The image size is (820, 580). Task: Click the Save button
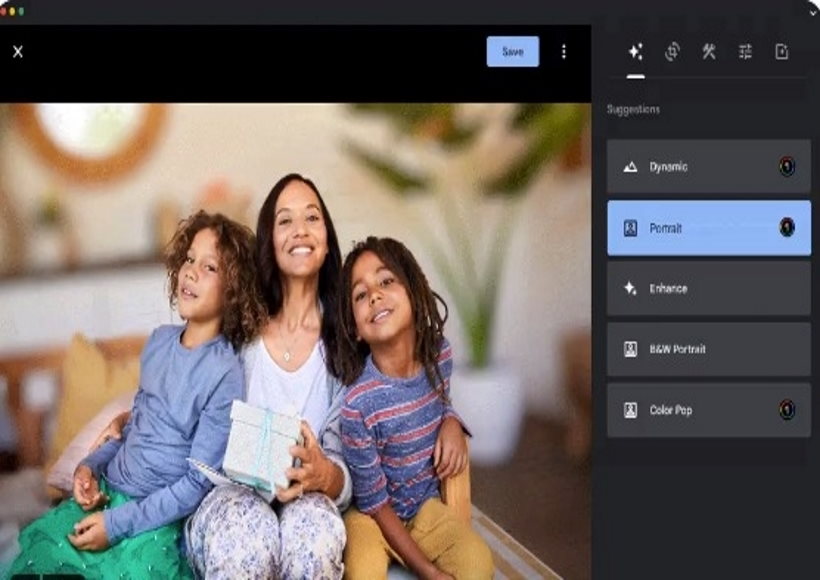[x=512, y=52]
